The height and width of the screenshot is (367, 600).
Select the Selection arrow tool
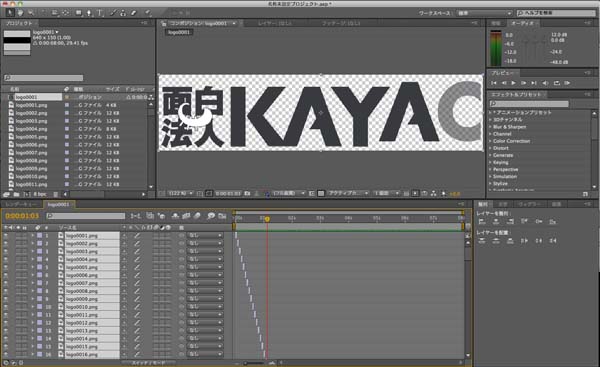click(10, 13)
